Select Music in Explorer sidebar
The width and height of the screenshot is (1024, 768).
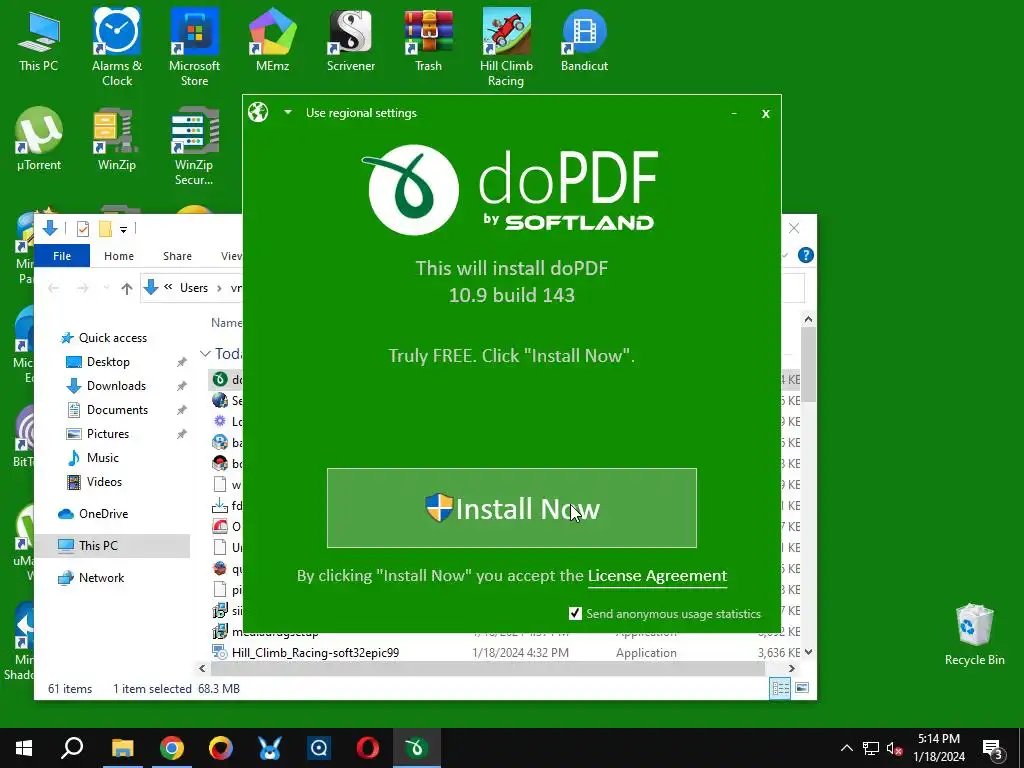[103, 458]
